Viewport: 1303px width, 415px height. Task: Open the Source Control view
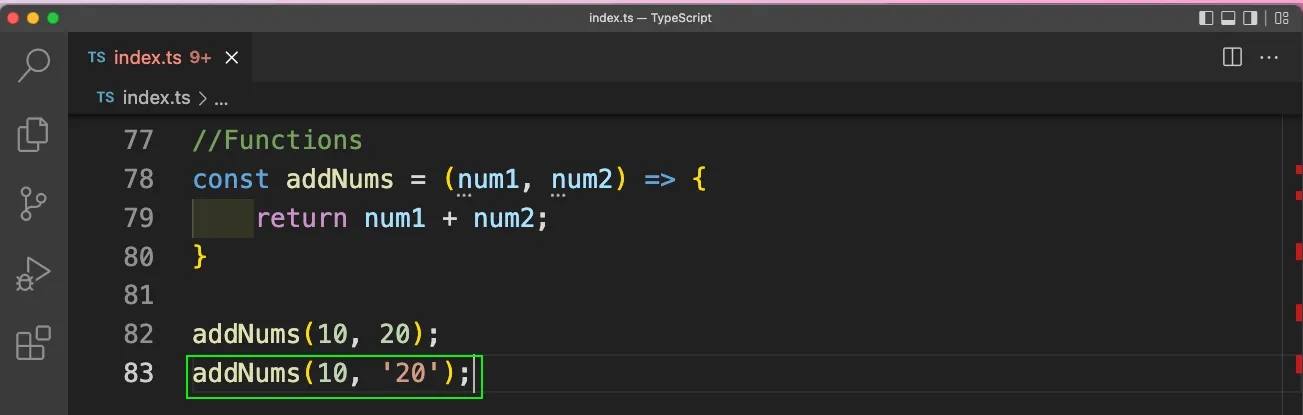pyautogui.click(x=34, y=203)
